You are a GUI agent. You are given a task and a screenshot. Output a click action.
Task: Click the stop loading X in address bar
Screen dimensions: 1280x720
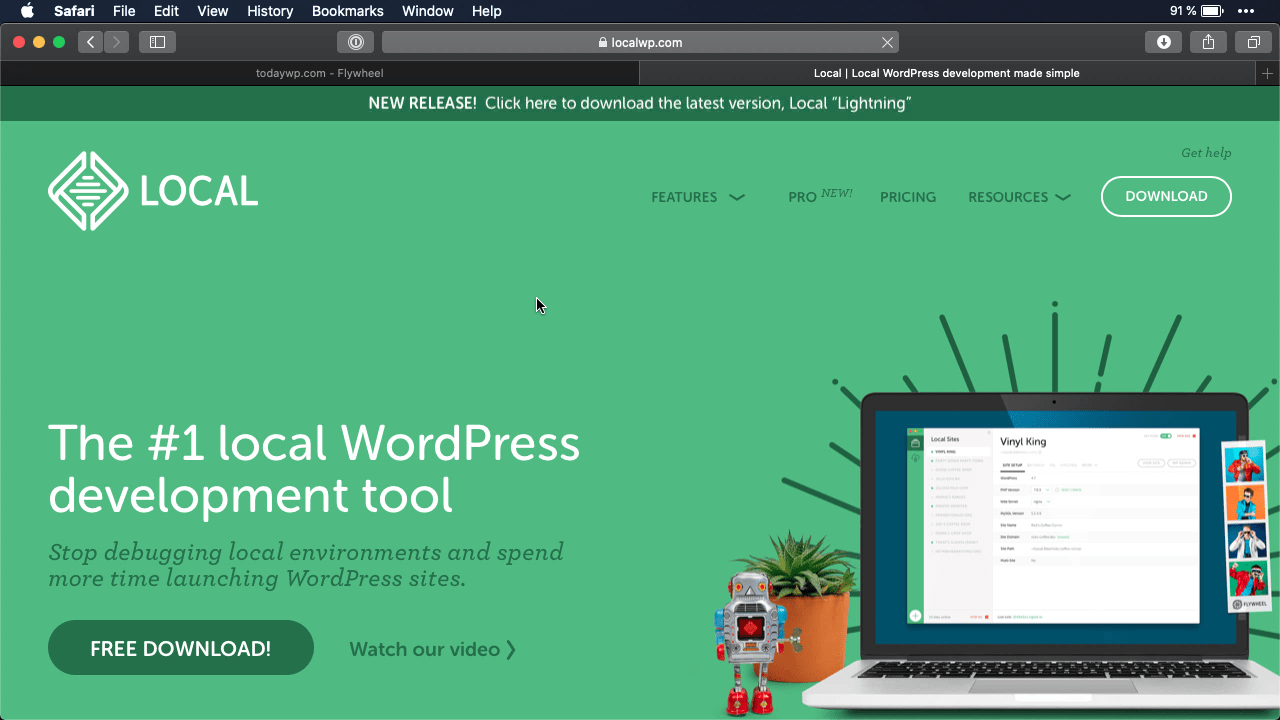tap(887, 42)
